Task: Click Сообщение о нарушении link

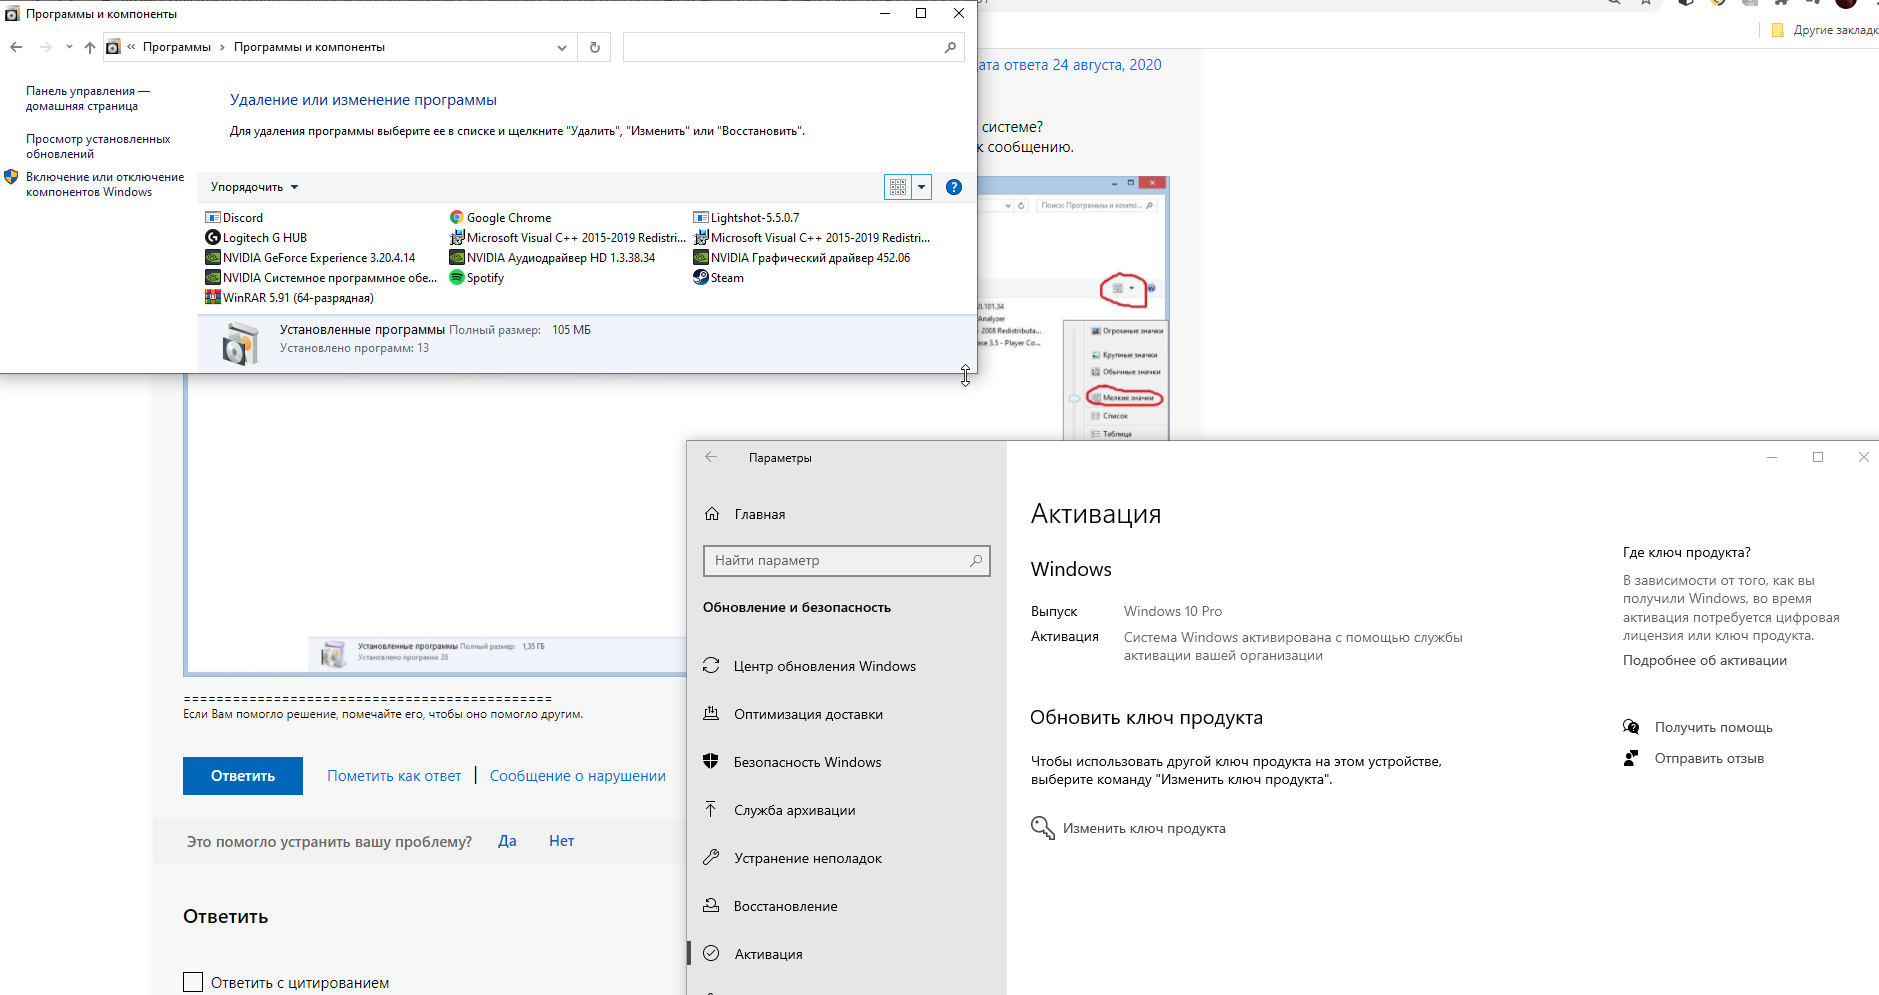Action: click(x=578, y=776)
